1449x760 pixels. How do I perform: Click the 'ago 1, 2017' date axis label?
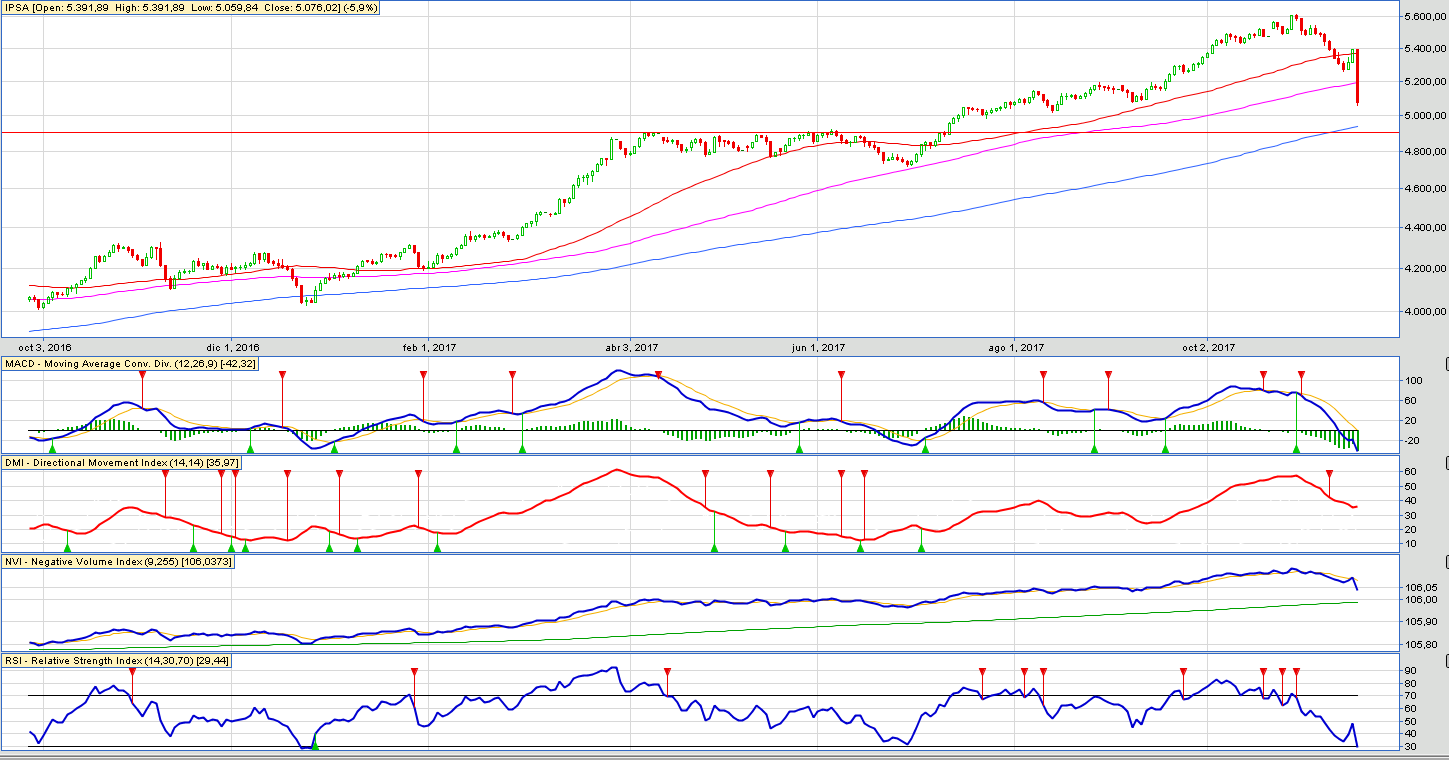point(1015,348)
